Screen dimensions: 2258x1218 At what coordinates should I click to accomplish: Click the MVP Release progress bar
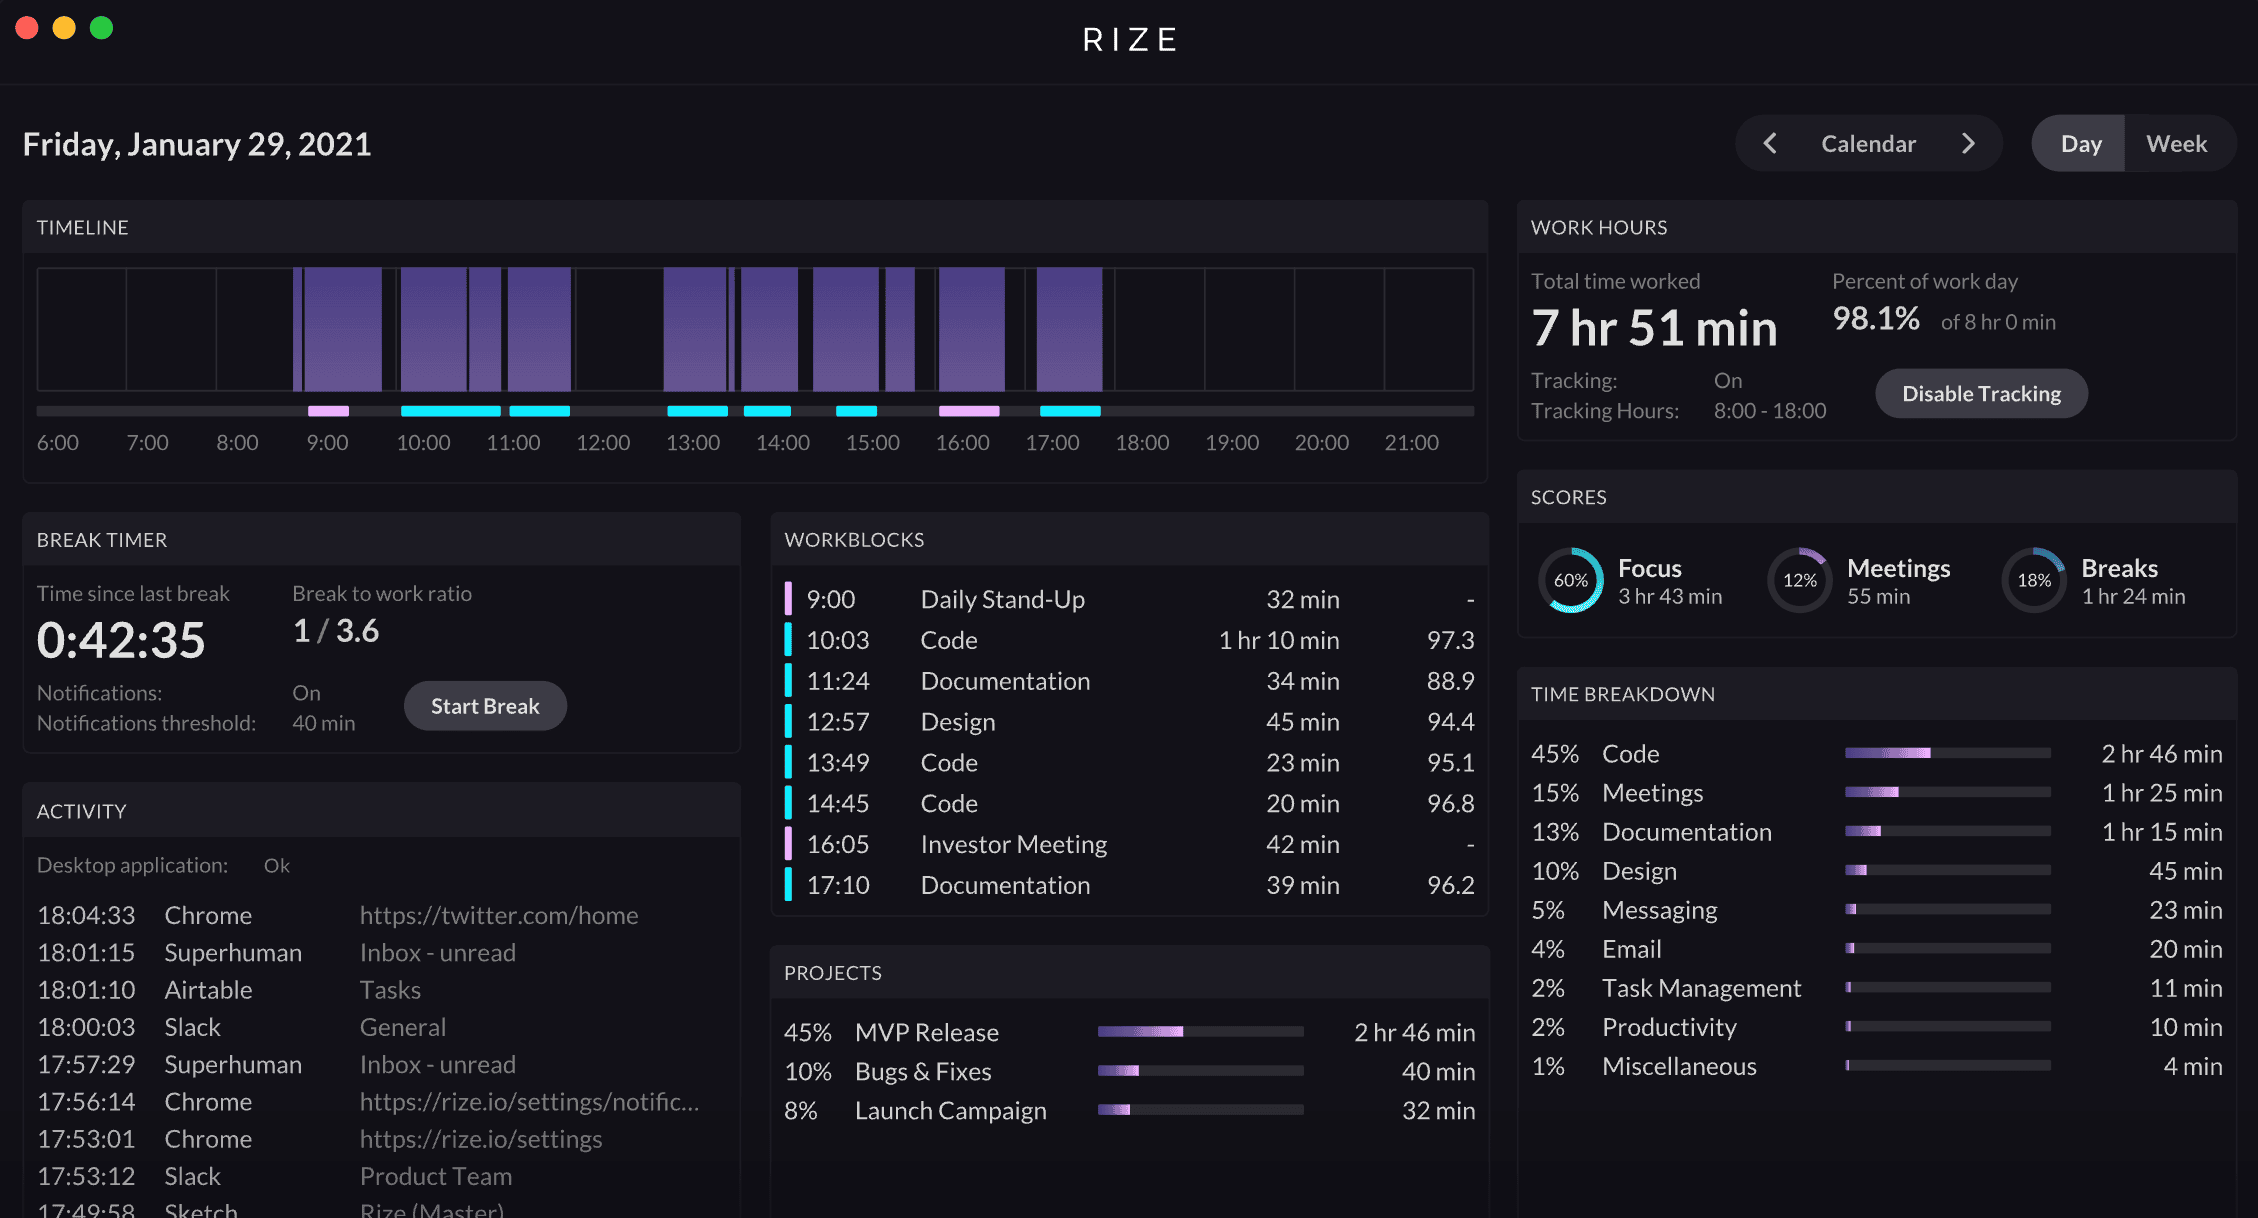1200,1031
